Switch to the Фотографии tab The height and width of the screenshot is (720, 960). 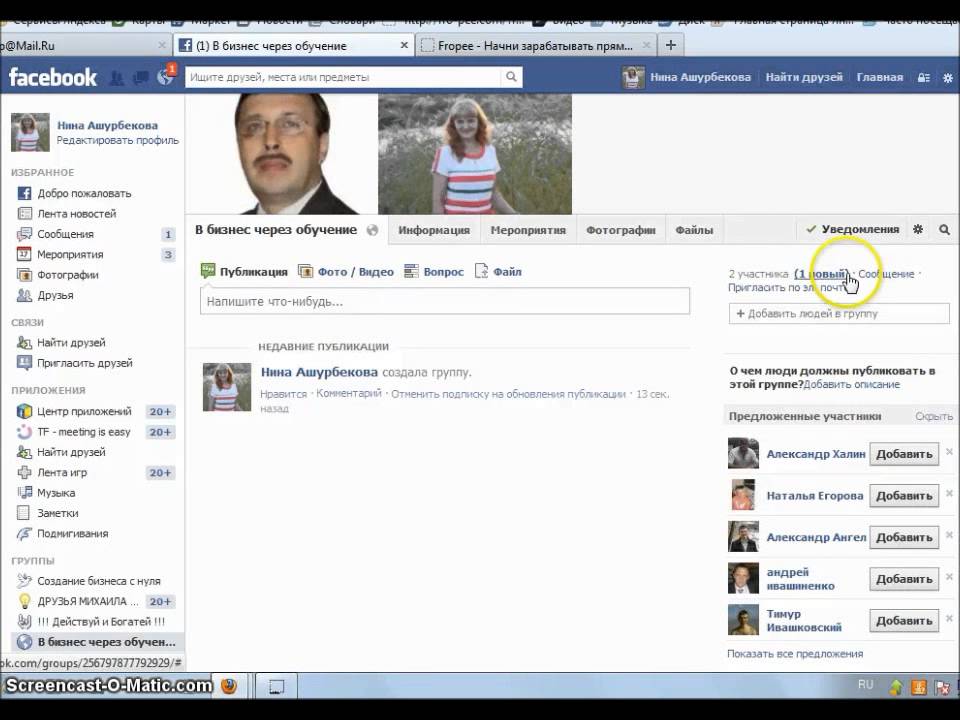[x=620, y=230]
